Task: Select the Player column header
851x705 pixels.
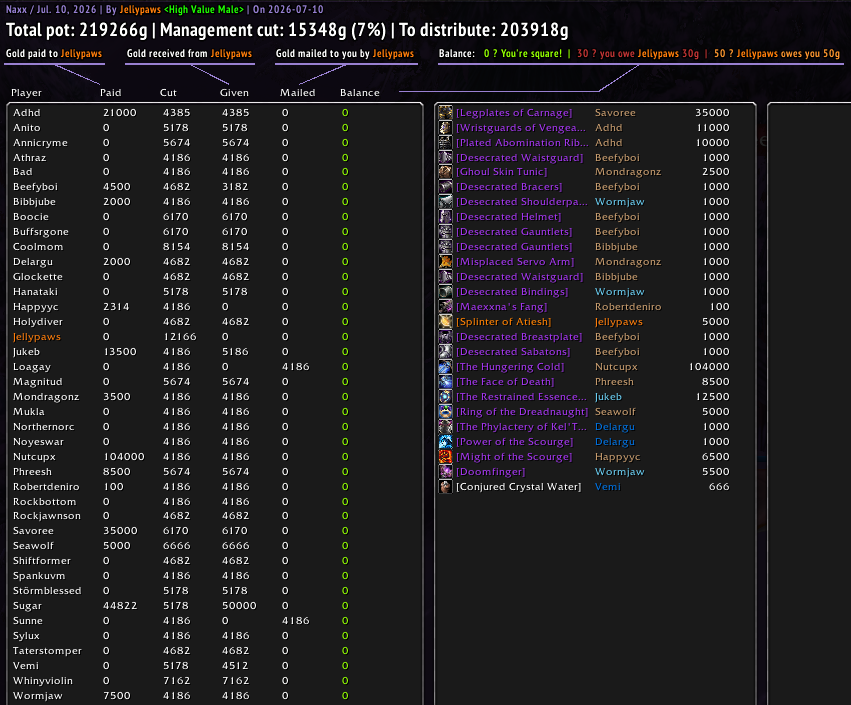Action: click(x=26, y=93)
